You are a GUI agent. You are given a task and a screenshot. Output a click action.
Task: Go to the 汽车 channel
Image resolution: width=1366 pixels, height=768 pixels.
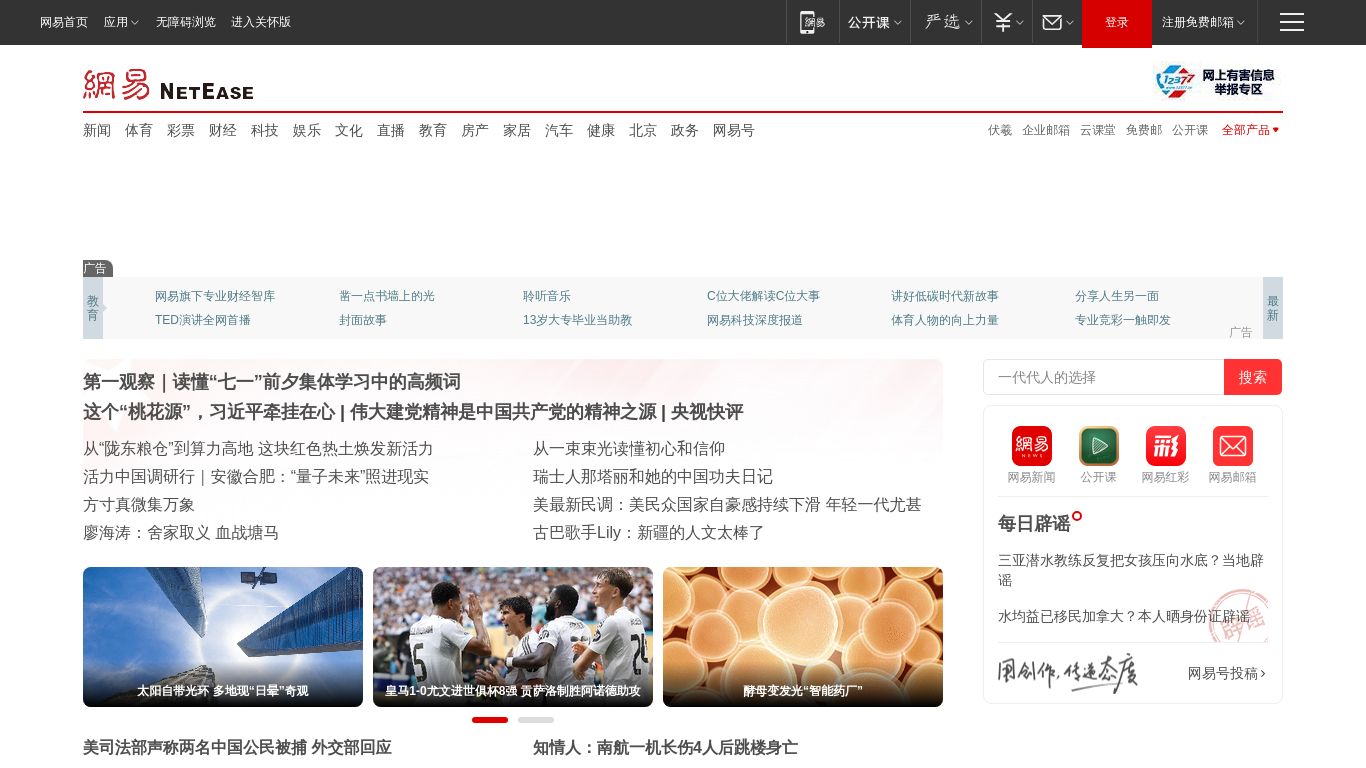pos(559,130)
